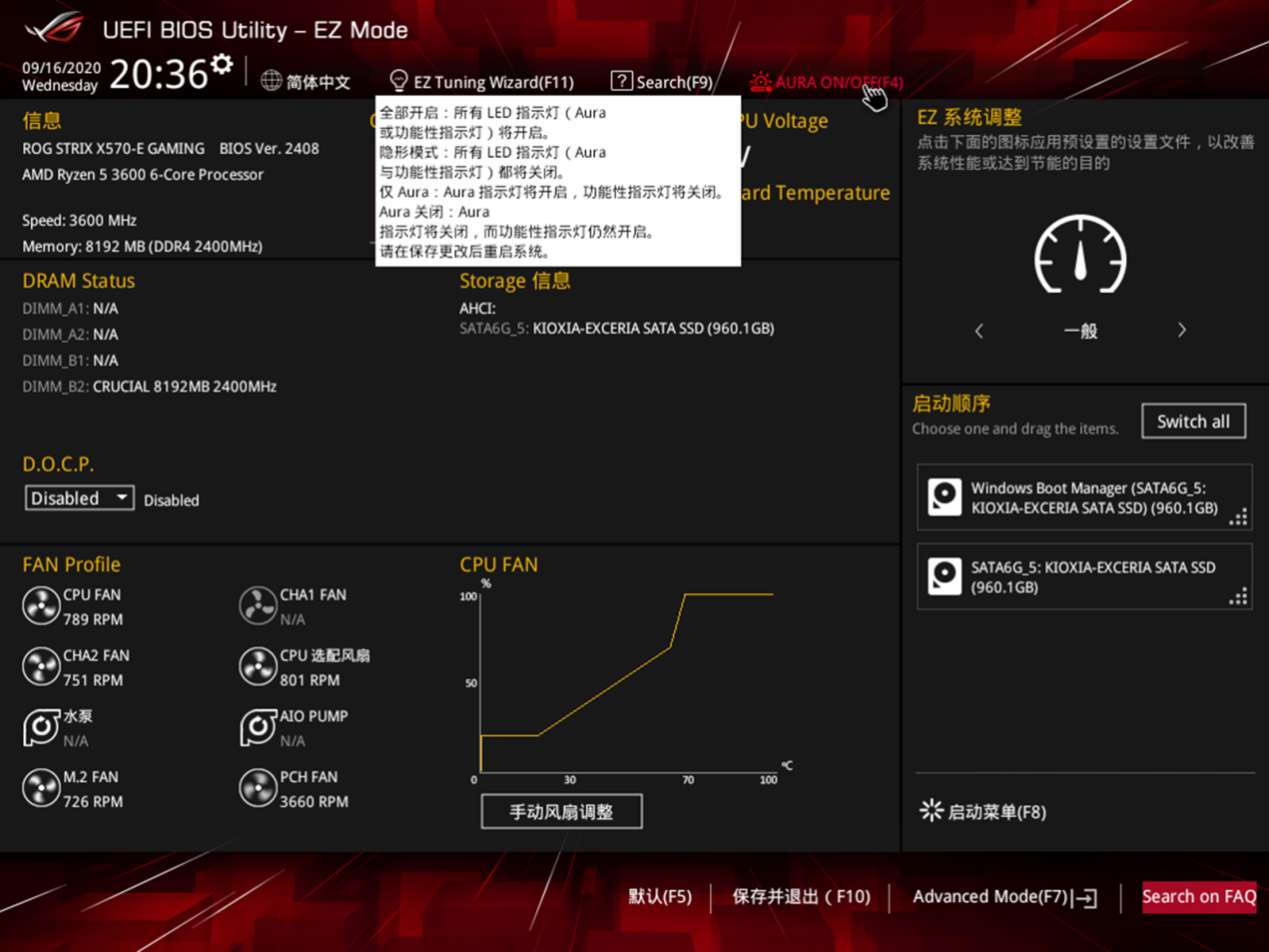
Task: Click the Advanced Mode exit arrow icon
Action: (1085, 898)
